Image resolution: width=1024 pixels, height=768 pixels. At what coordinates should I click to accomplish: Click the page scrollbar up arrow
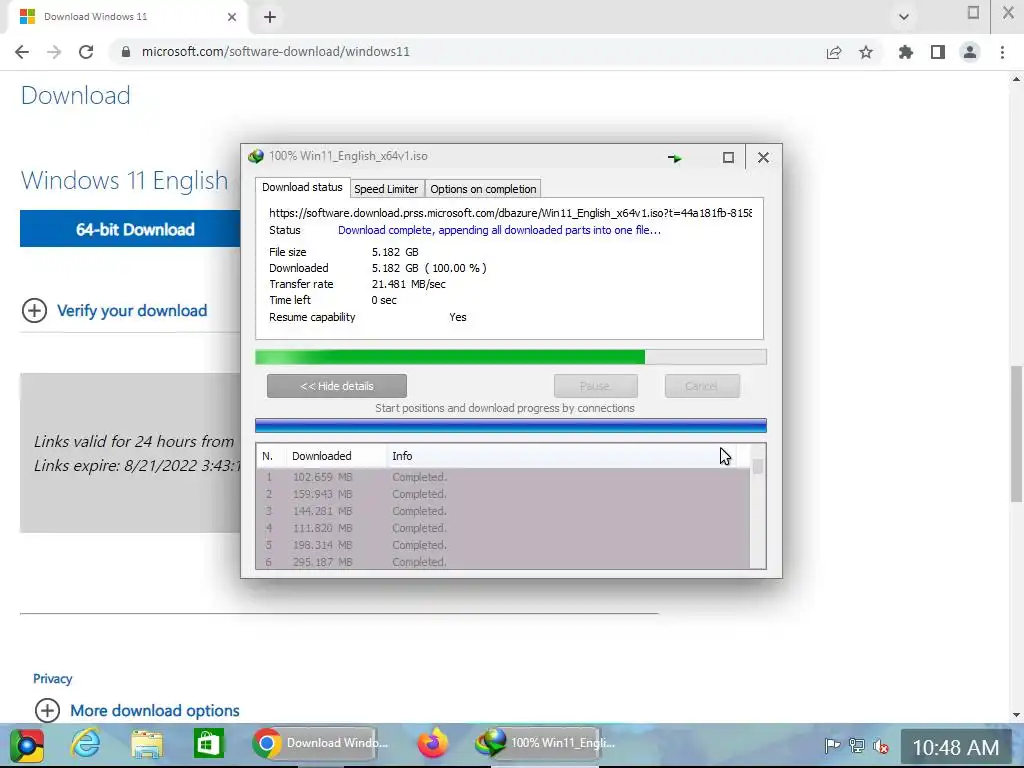coord(1016,79)
